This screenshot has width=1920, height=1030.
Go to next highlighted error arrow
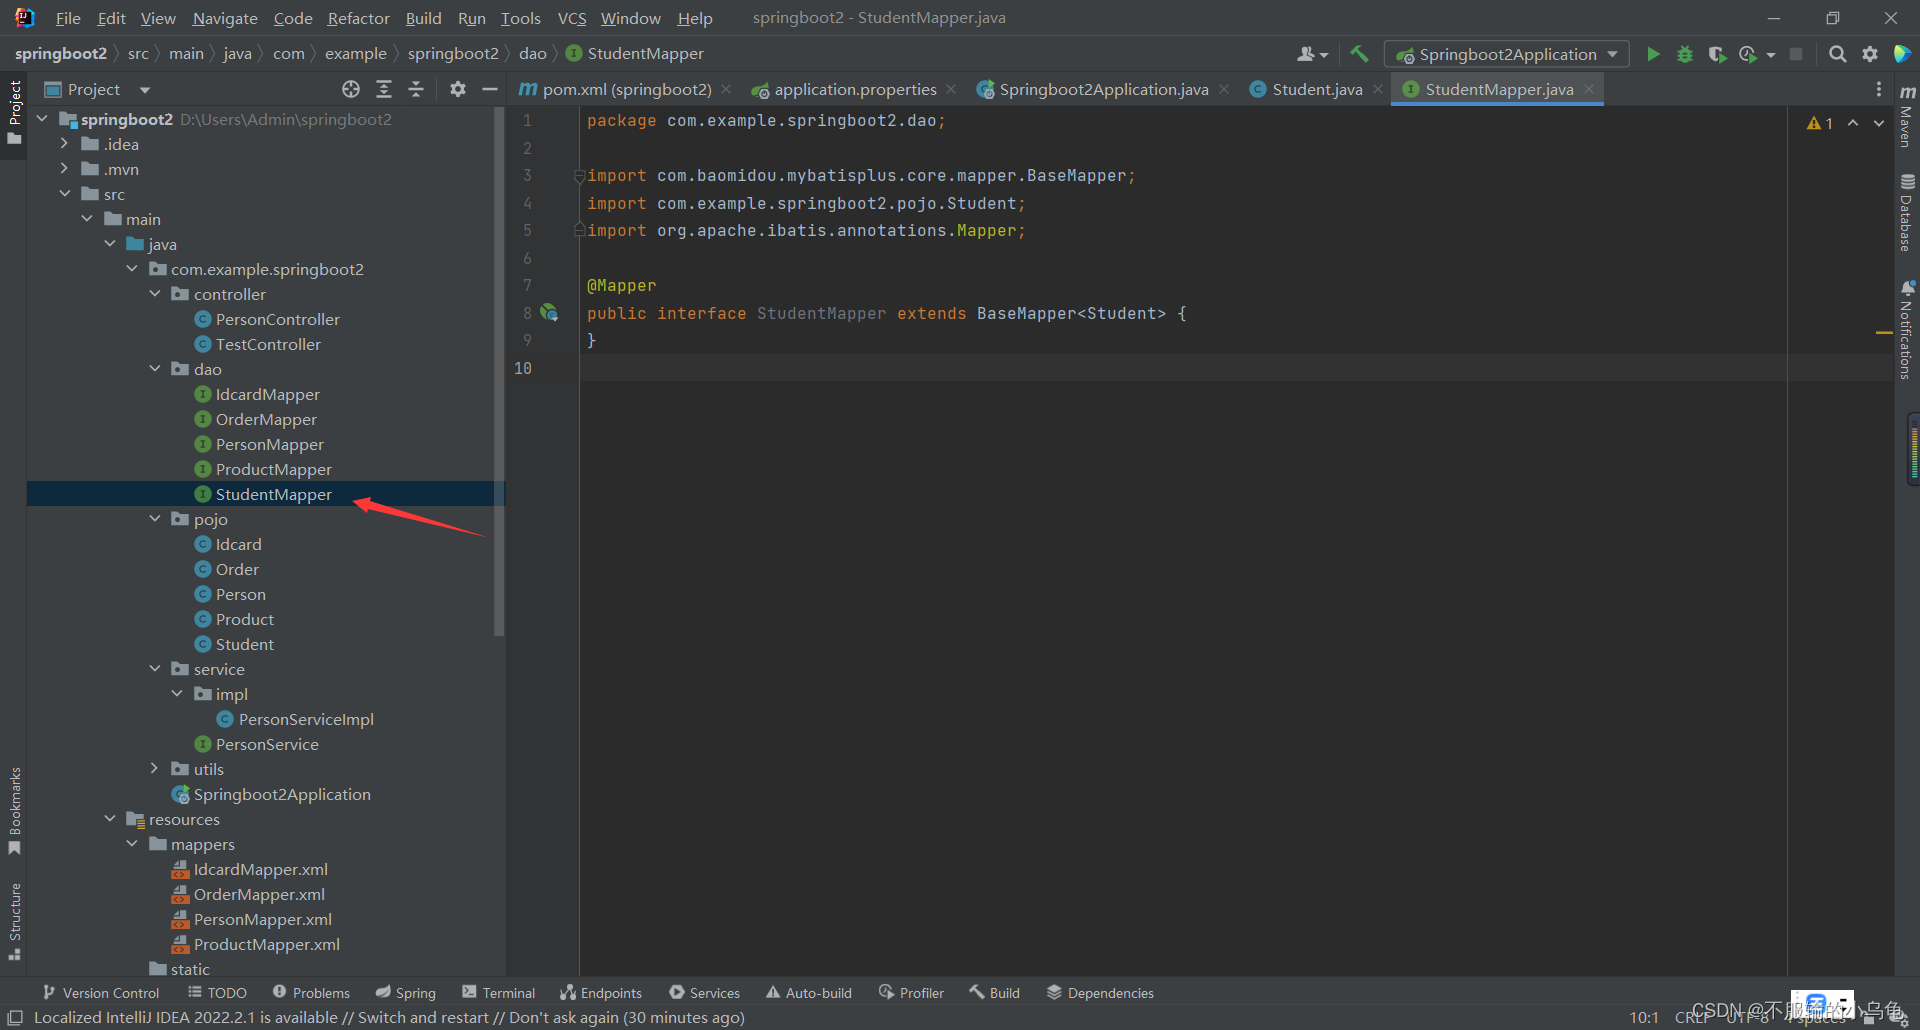click(1879, 123)
